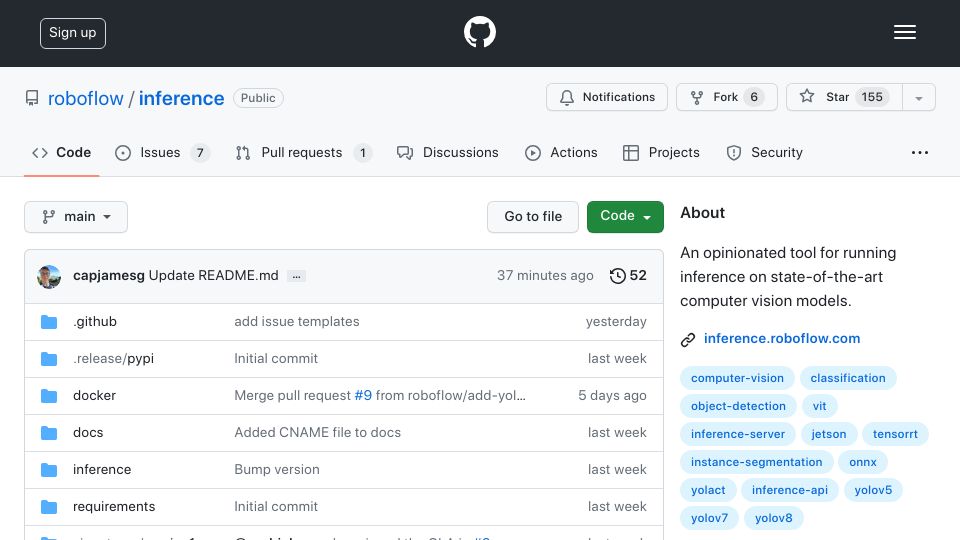Select the vit topic tag
This screenshot has width=960, height=540.
point(819,406)
